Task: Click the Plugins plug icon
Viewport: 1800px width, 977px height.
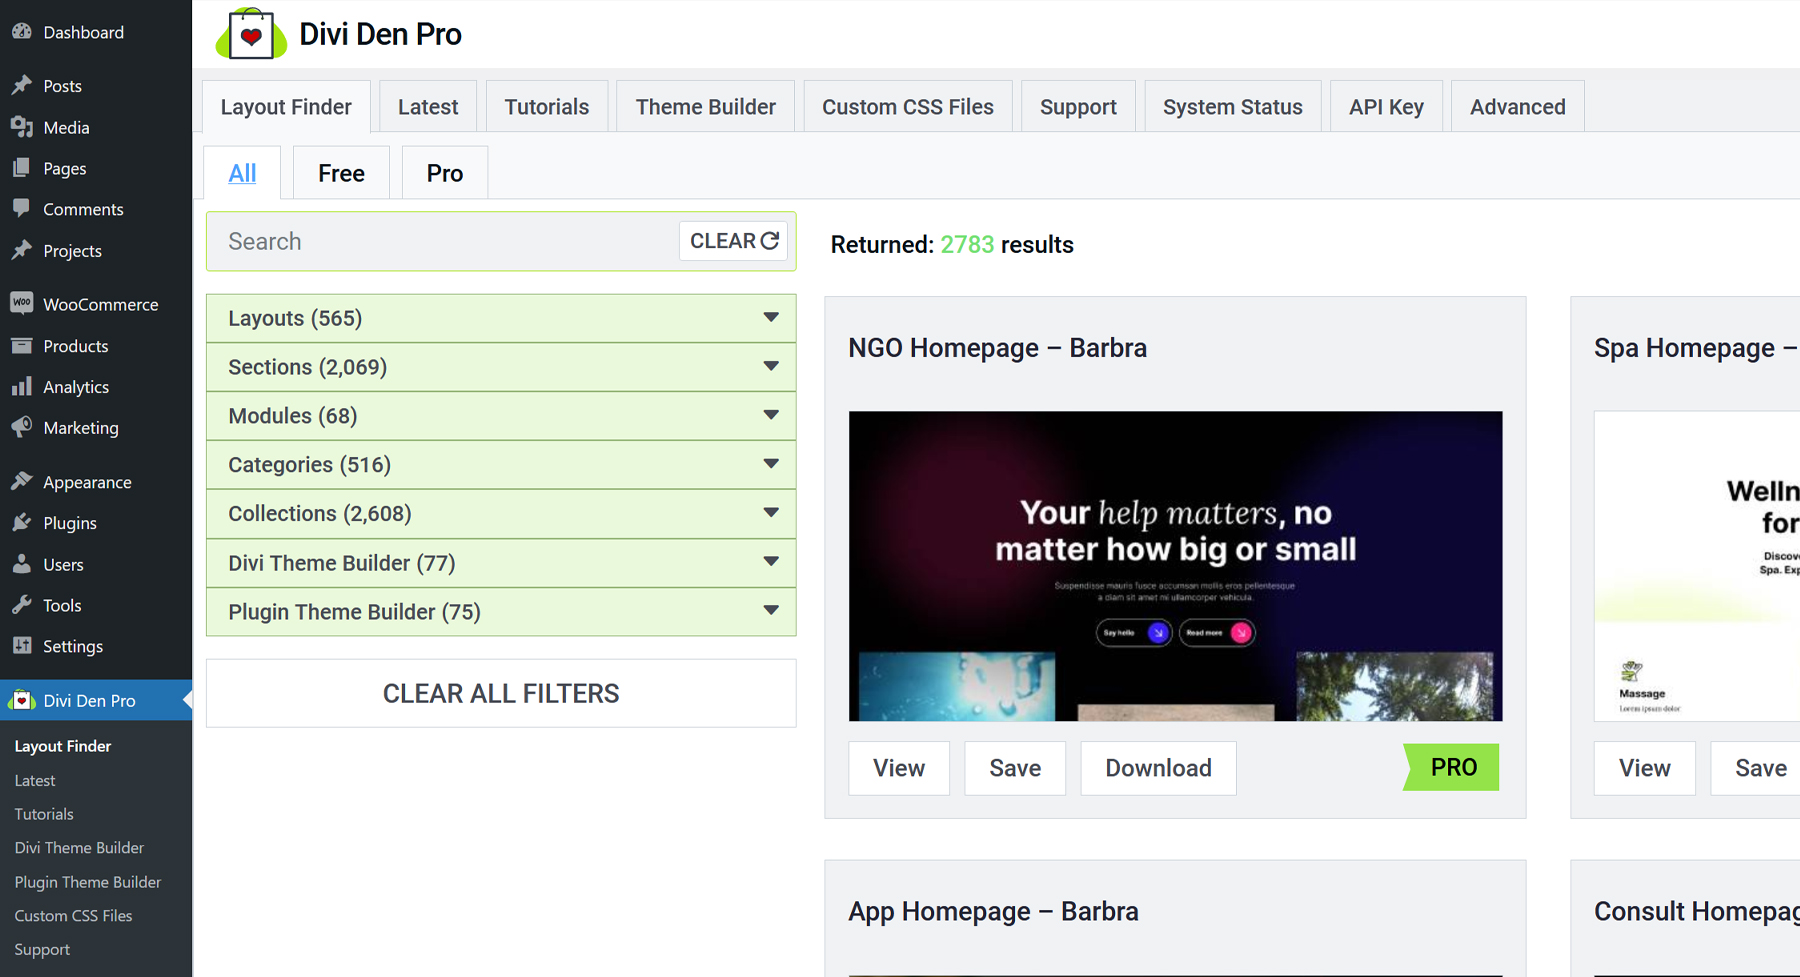Action: tap(22, 522)
